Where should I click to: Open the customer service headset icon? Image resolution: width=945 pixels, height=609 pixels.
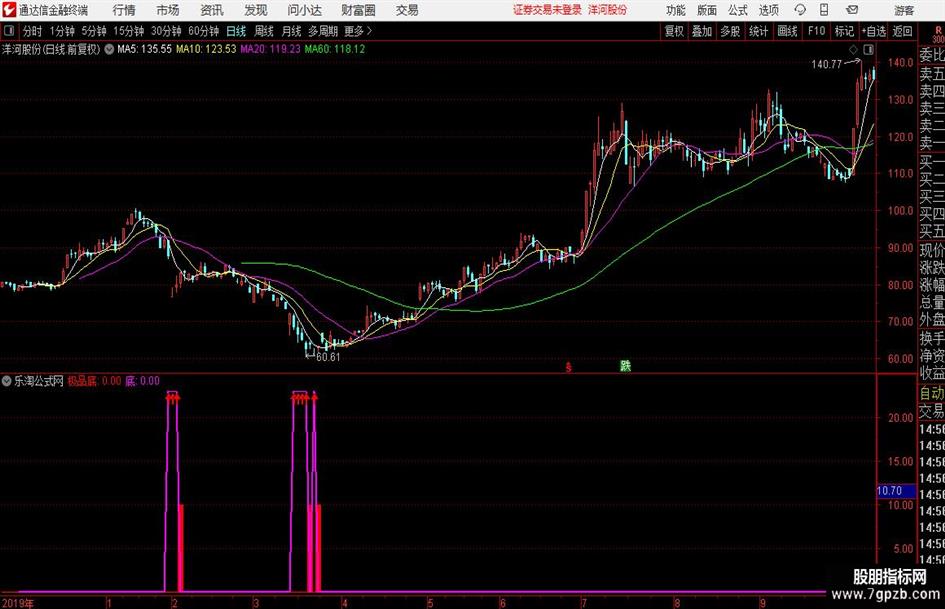pos(800,10)
